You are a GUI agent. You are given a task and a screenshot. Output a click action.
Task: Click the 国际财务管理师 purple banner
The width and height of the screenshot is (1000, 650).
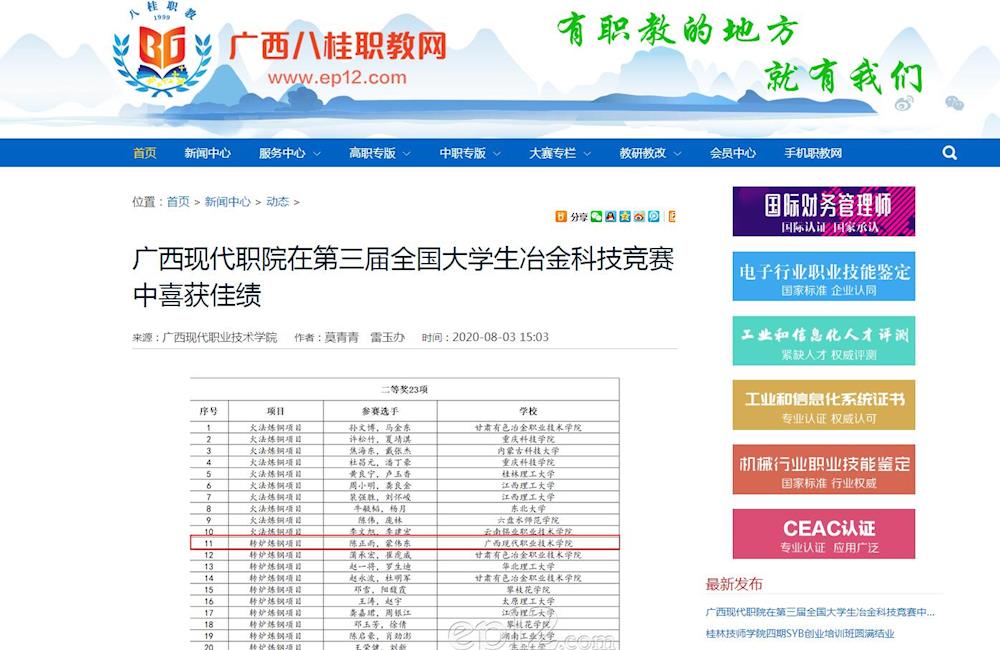823,211
